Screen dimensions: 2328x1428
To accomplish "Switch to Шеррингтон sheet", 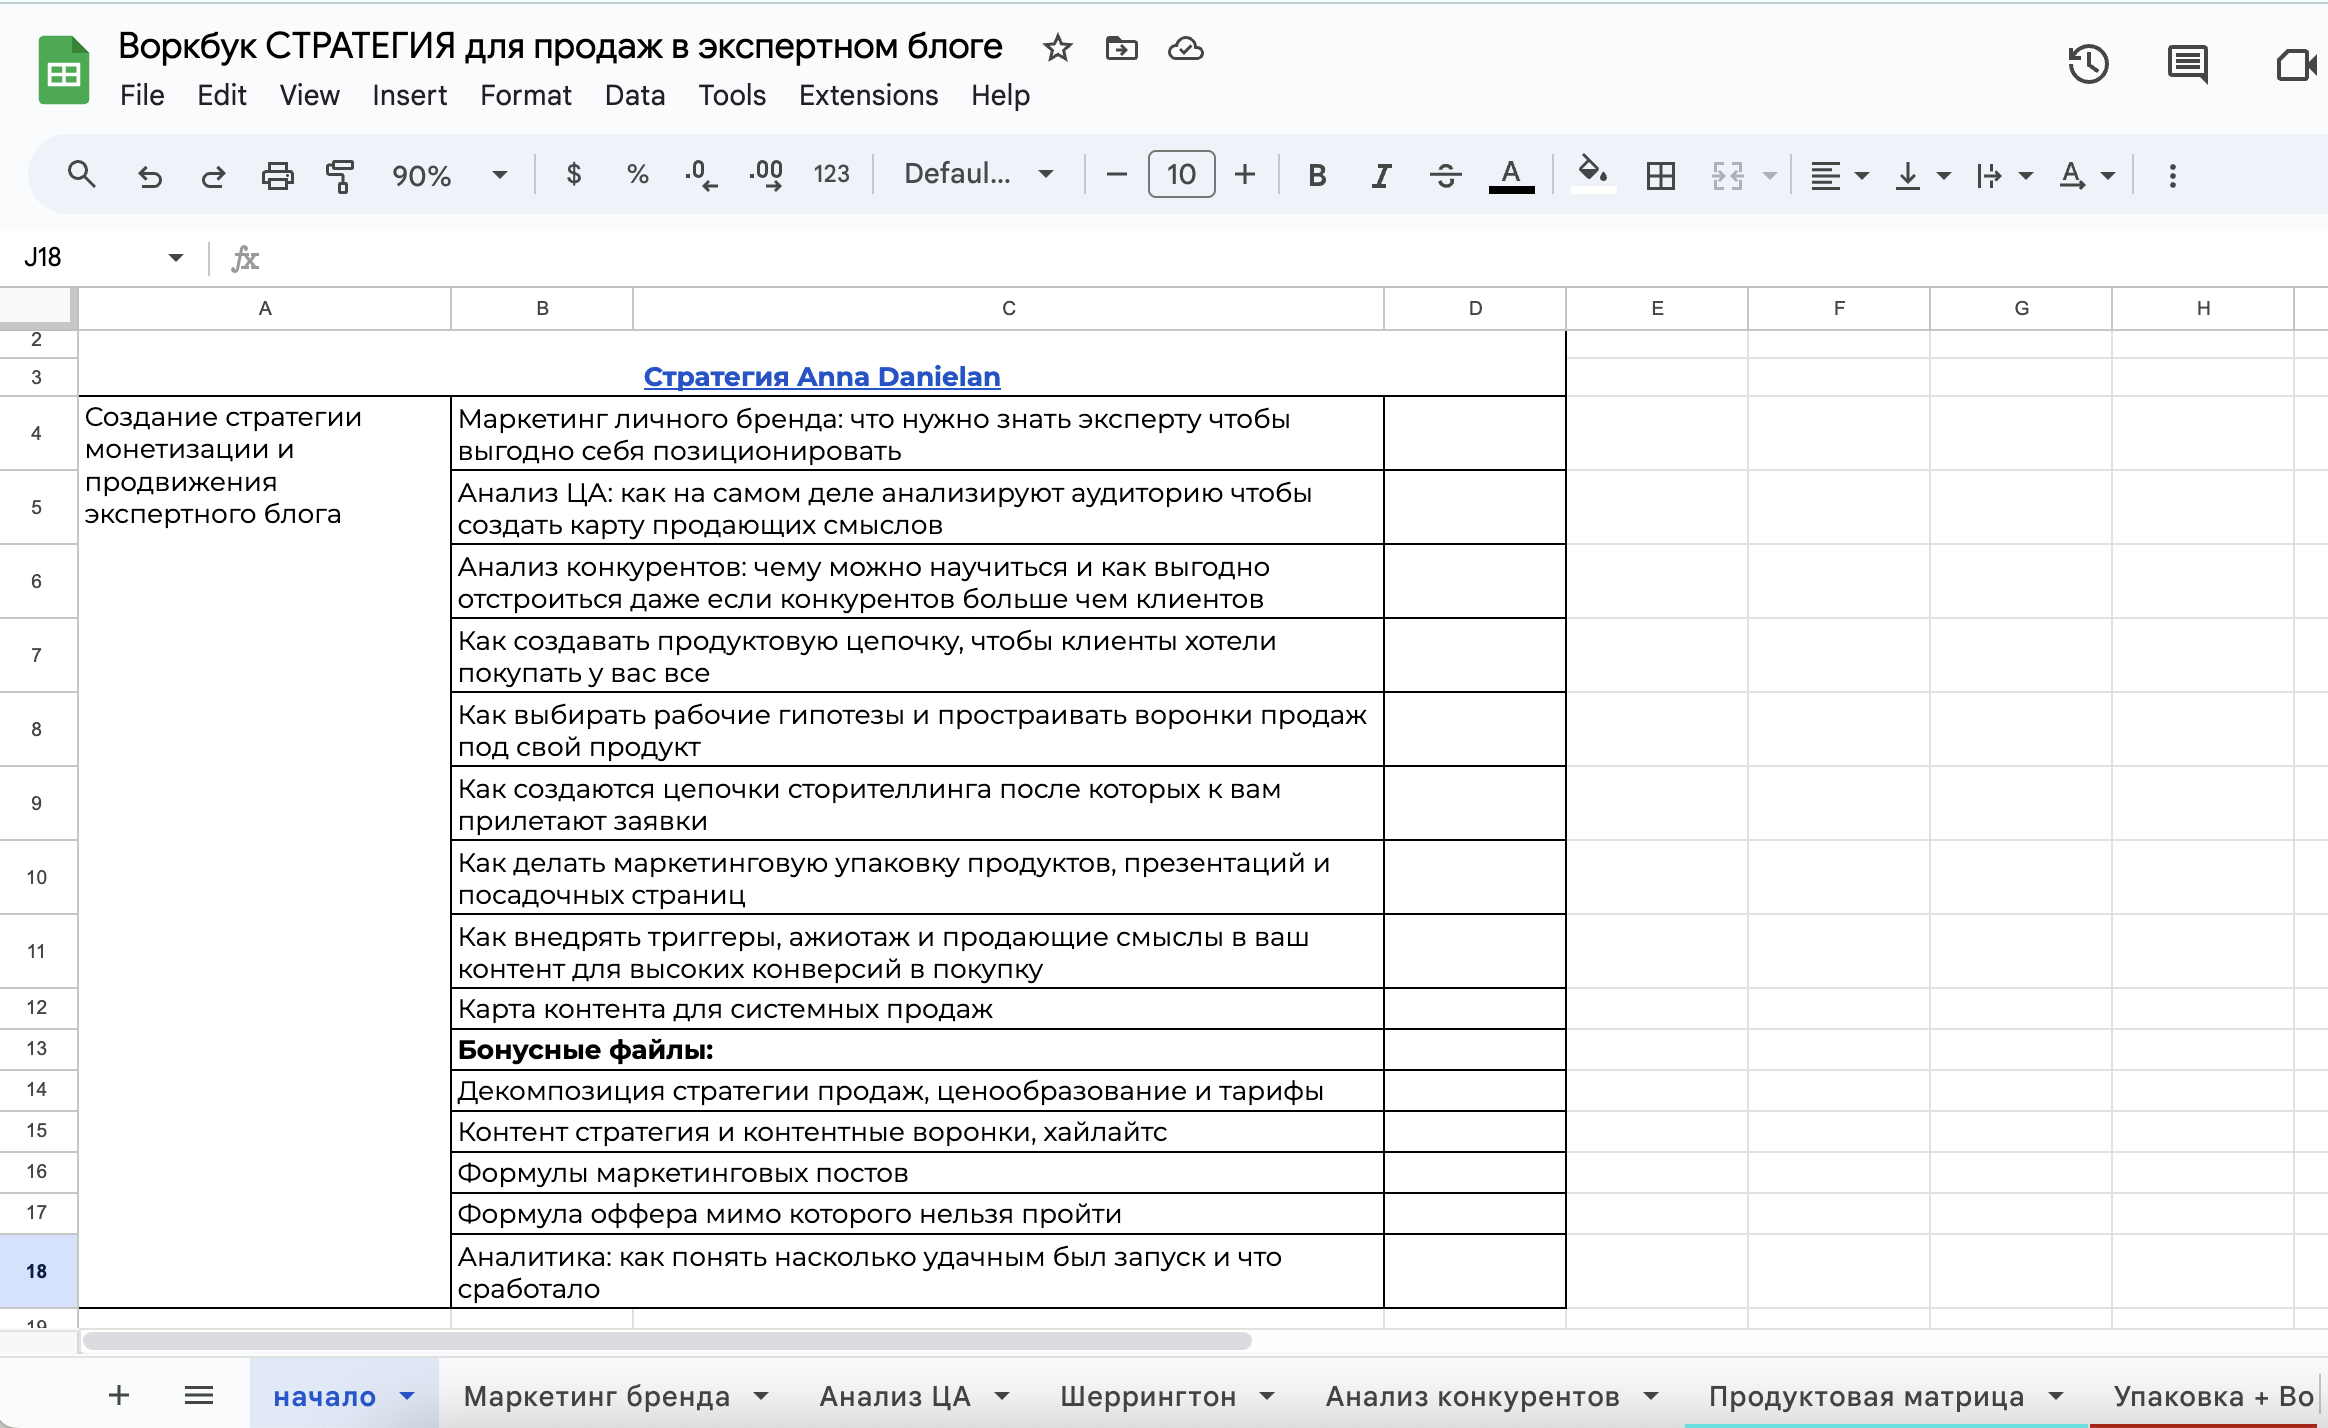I will pos(1148,1396).
